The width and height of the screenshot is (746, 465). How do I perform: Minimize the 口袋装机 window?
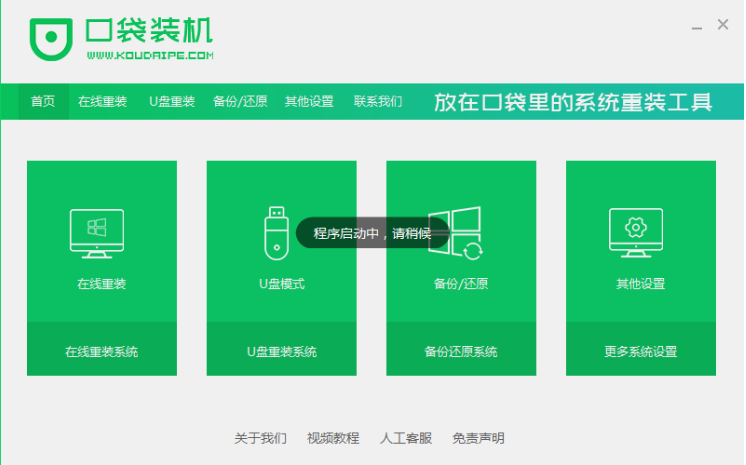tap(697, 28)
